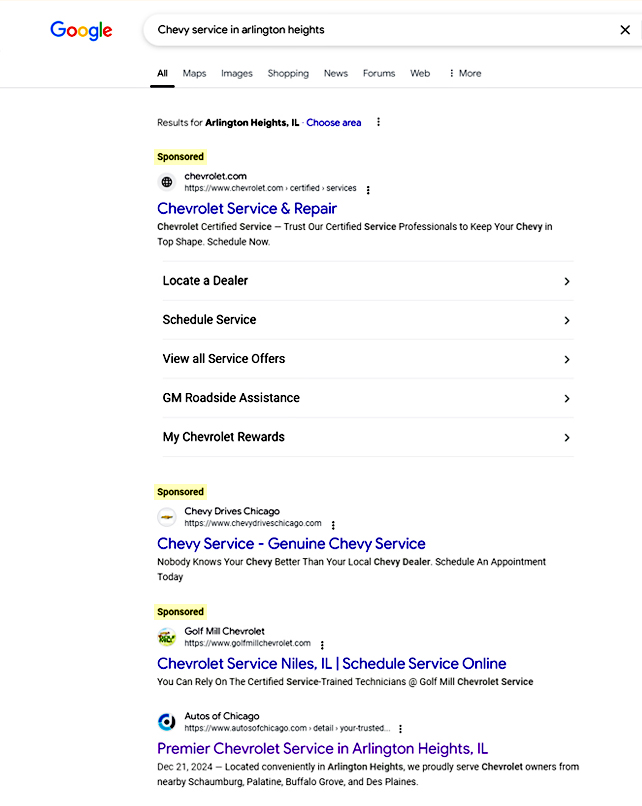
Task: Click the Choose area link
Action: pyautogui.click(x=334, y=122)
